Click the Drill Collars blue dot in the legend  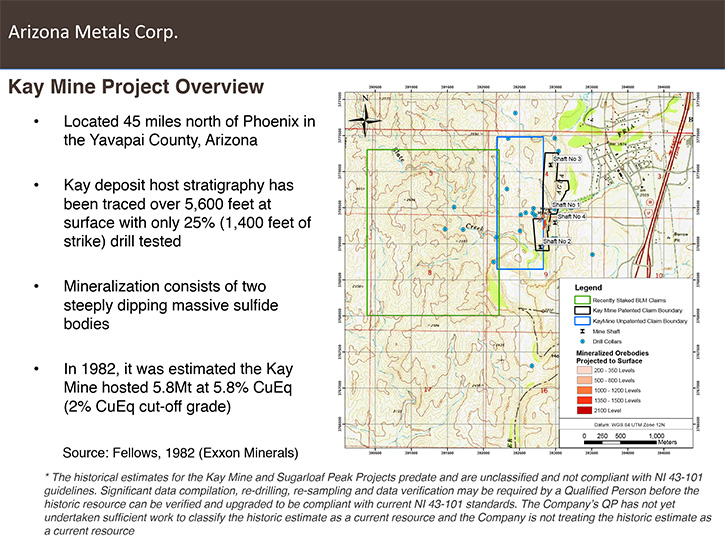pos(582,342)
